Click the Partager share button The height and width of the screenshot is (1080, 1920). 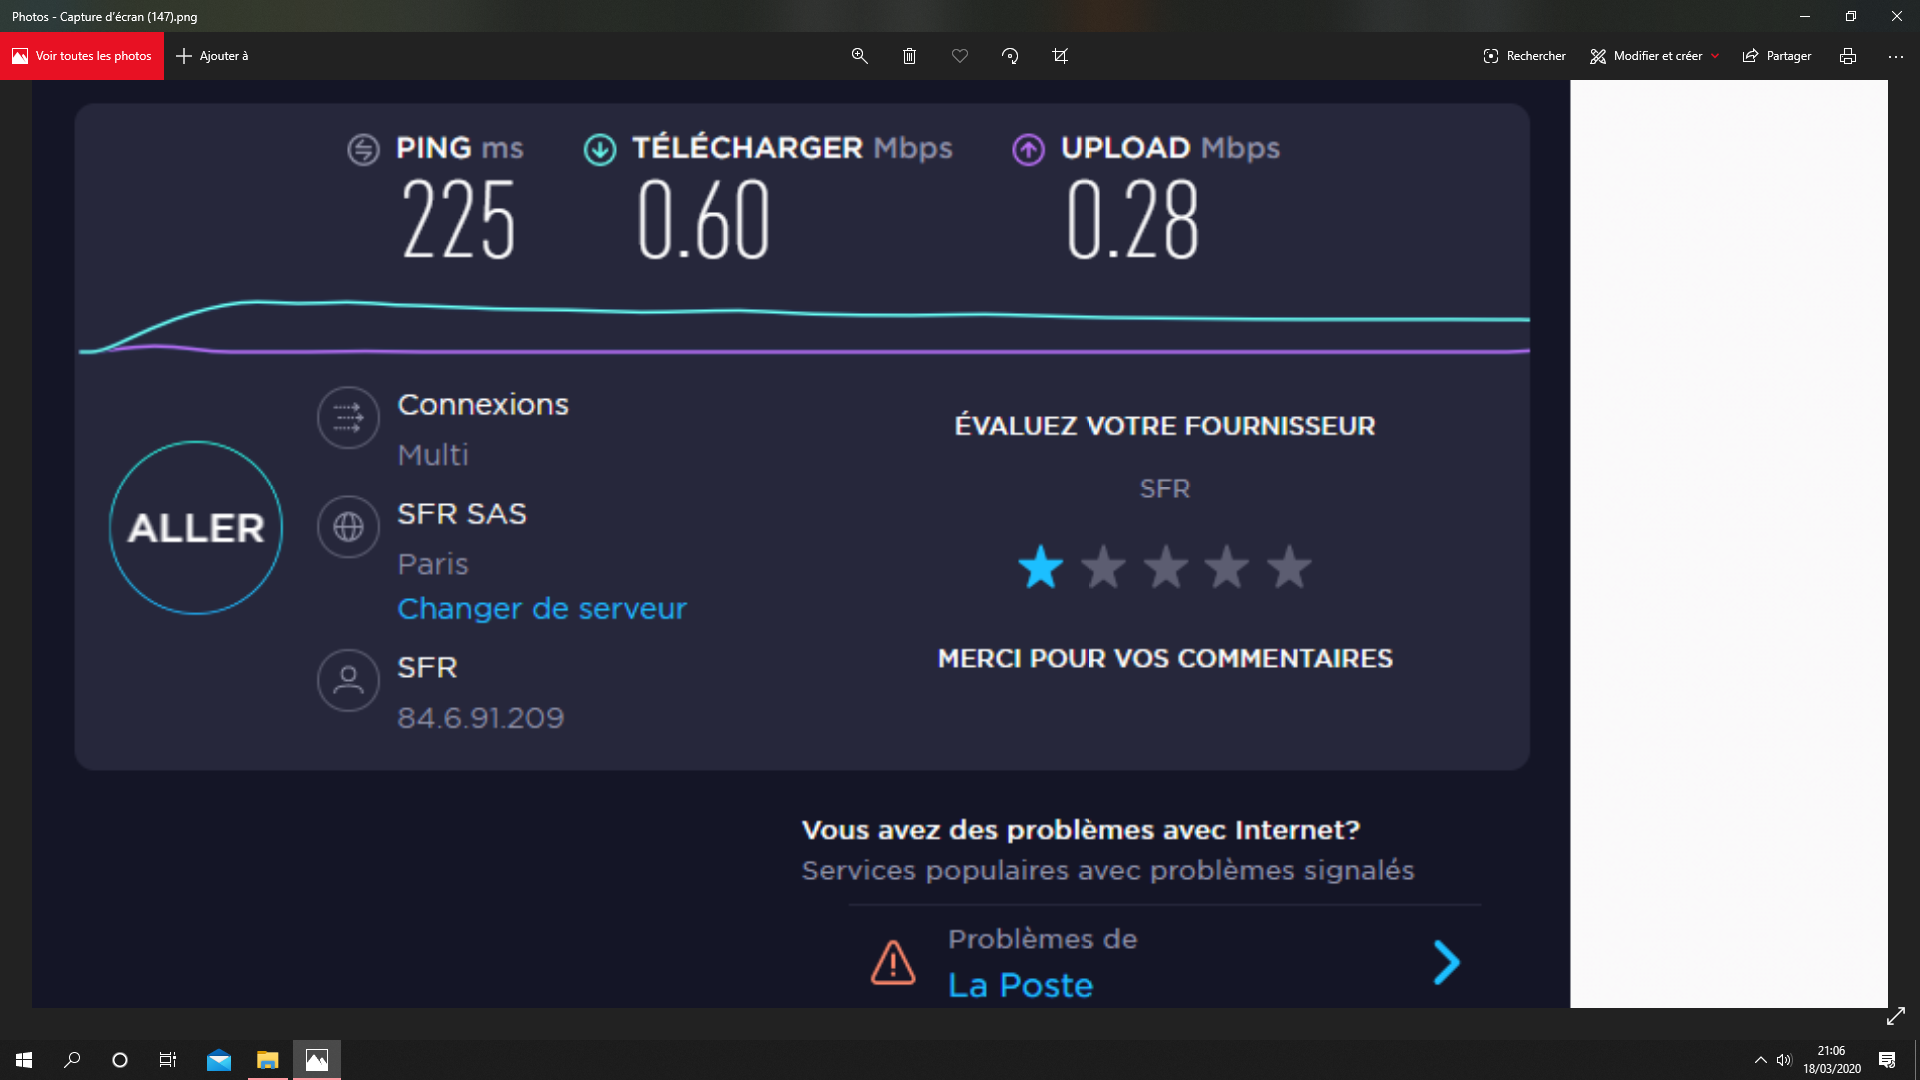[x=1777, y=56]
